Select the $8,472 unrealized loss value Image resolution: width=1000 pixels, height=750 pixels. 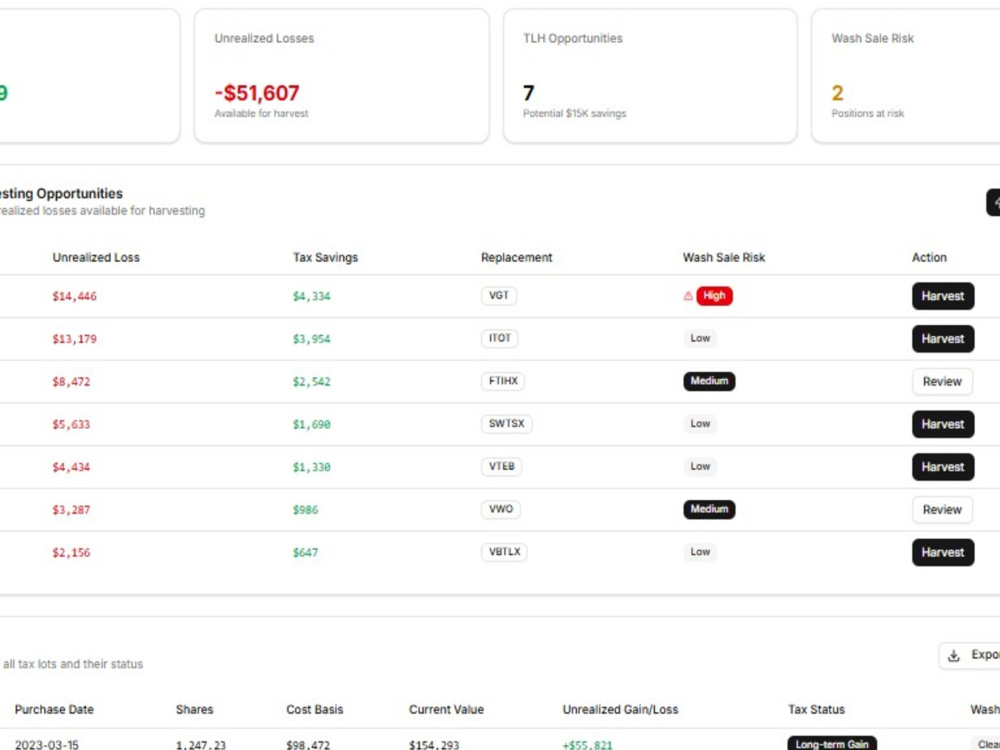coord(71,382)
